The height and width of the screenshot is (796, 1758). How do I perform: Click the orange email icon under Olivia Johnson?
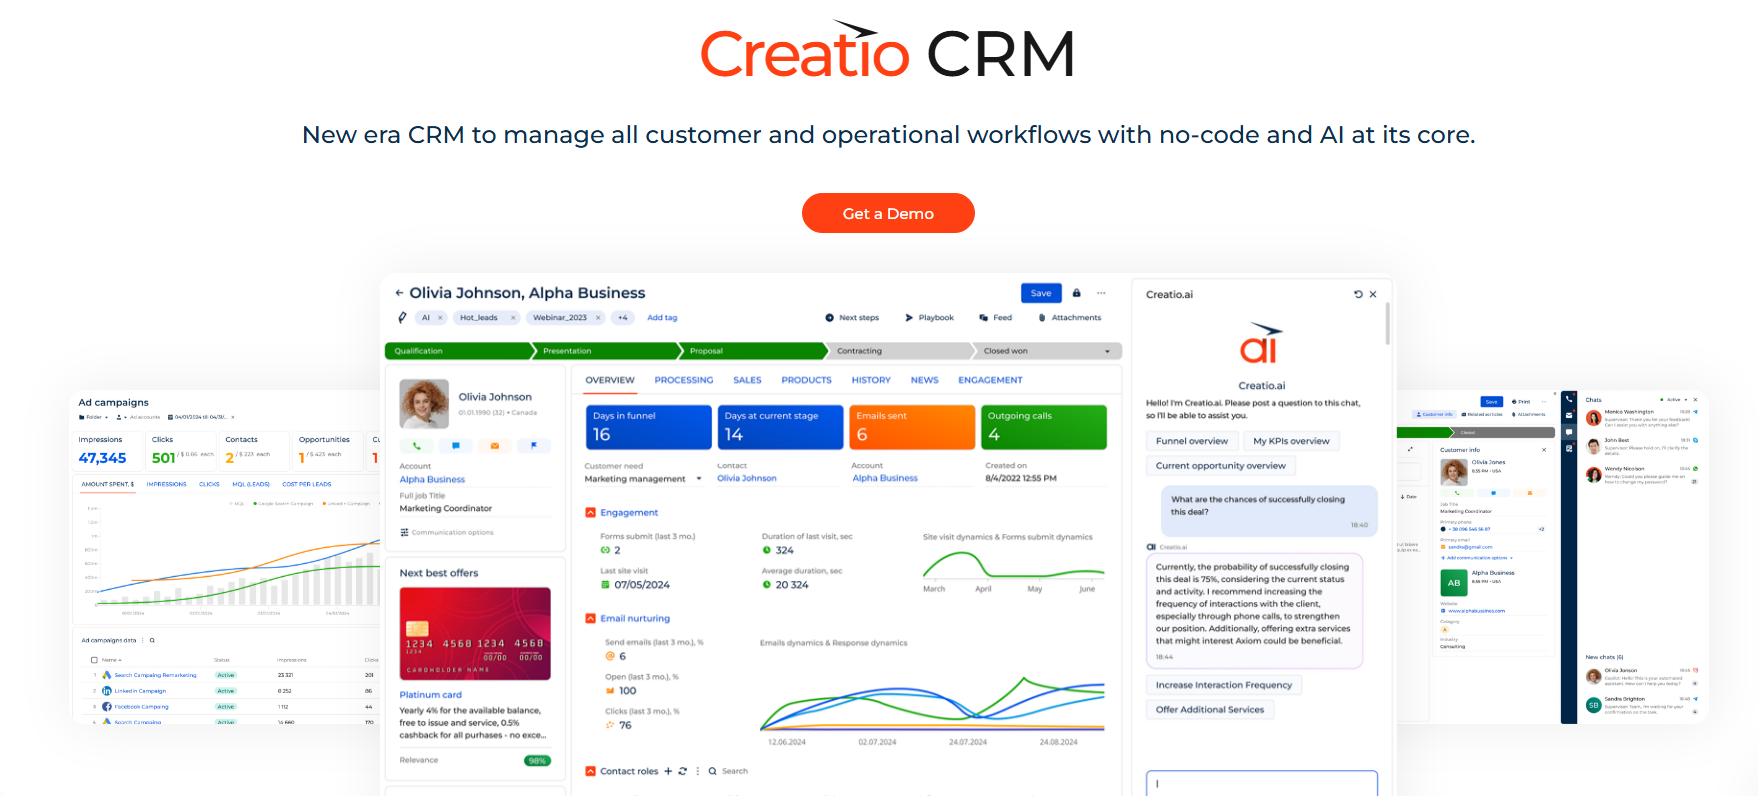[x=494, y=446]
